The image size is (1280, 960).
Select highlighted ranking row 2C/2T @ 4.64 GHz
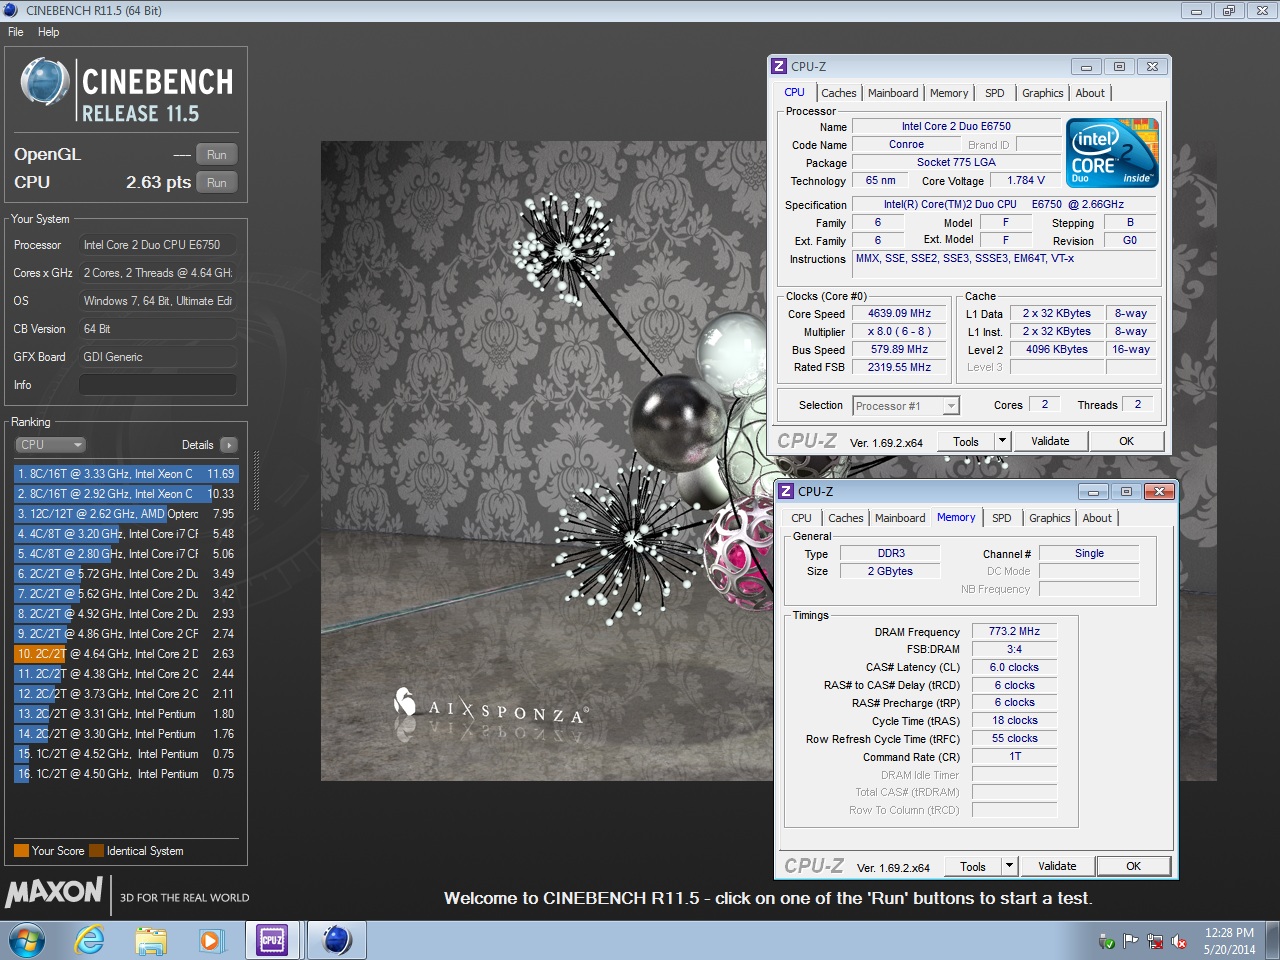pos(126,654)
